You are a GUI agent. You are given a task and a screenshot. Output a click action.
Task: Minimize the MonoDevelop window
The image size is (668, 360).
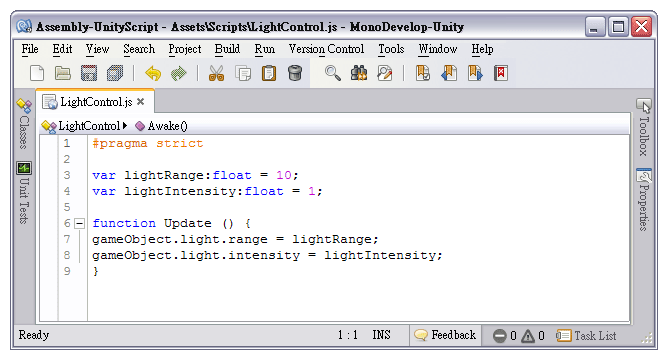[595, 27]
